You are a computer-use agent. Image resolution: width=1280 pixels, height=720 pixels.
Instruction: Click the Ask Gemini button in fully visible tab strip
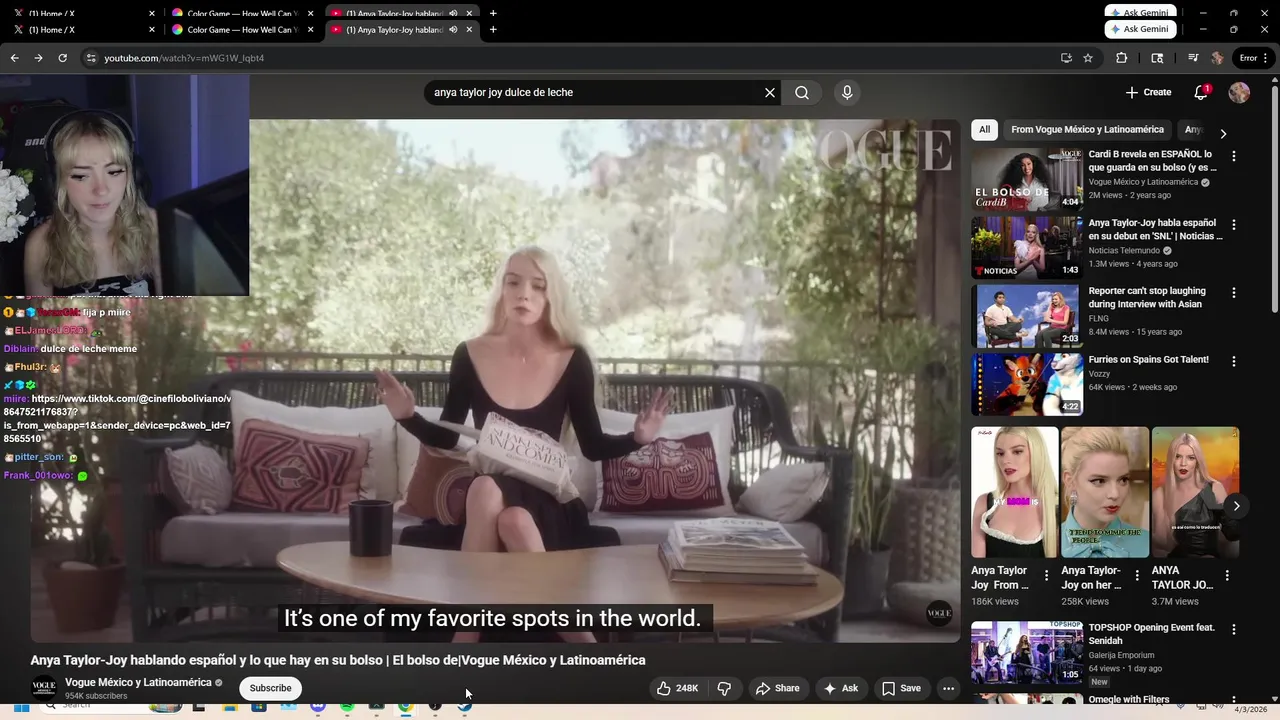pos(1140,29)
